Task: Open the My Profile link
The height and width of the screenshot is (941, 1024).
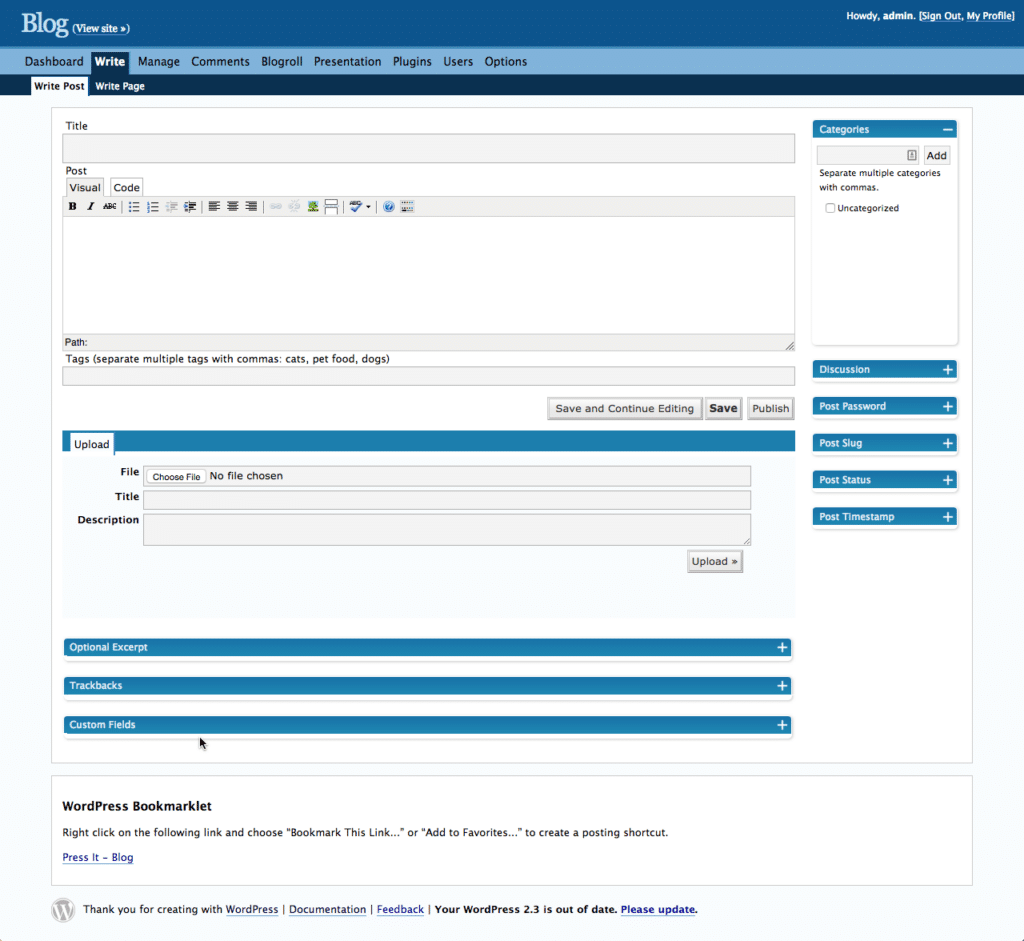Action: pos(989,16)
